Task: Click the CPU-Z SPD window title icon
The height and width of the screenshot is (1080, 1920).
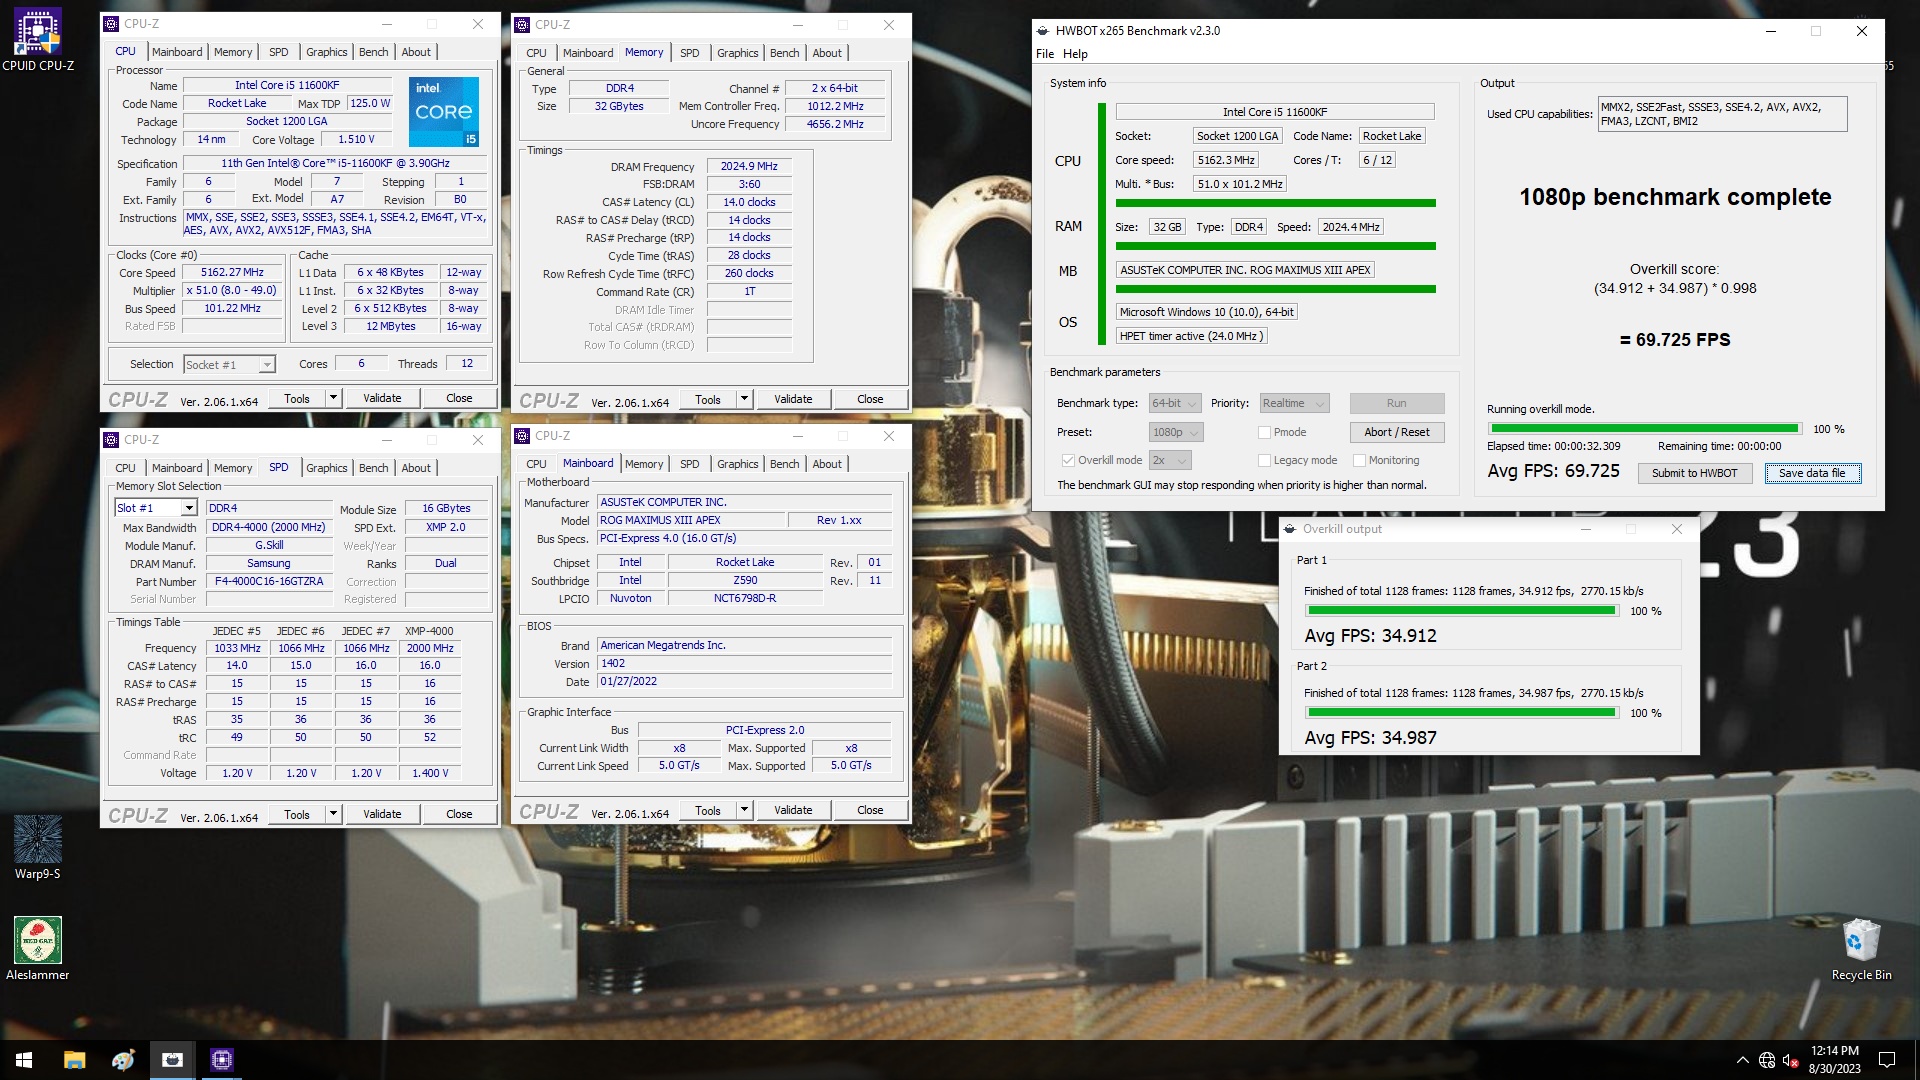Action: (x=110, y=440)
